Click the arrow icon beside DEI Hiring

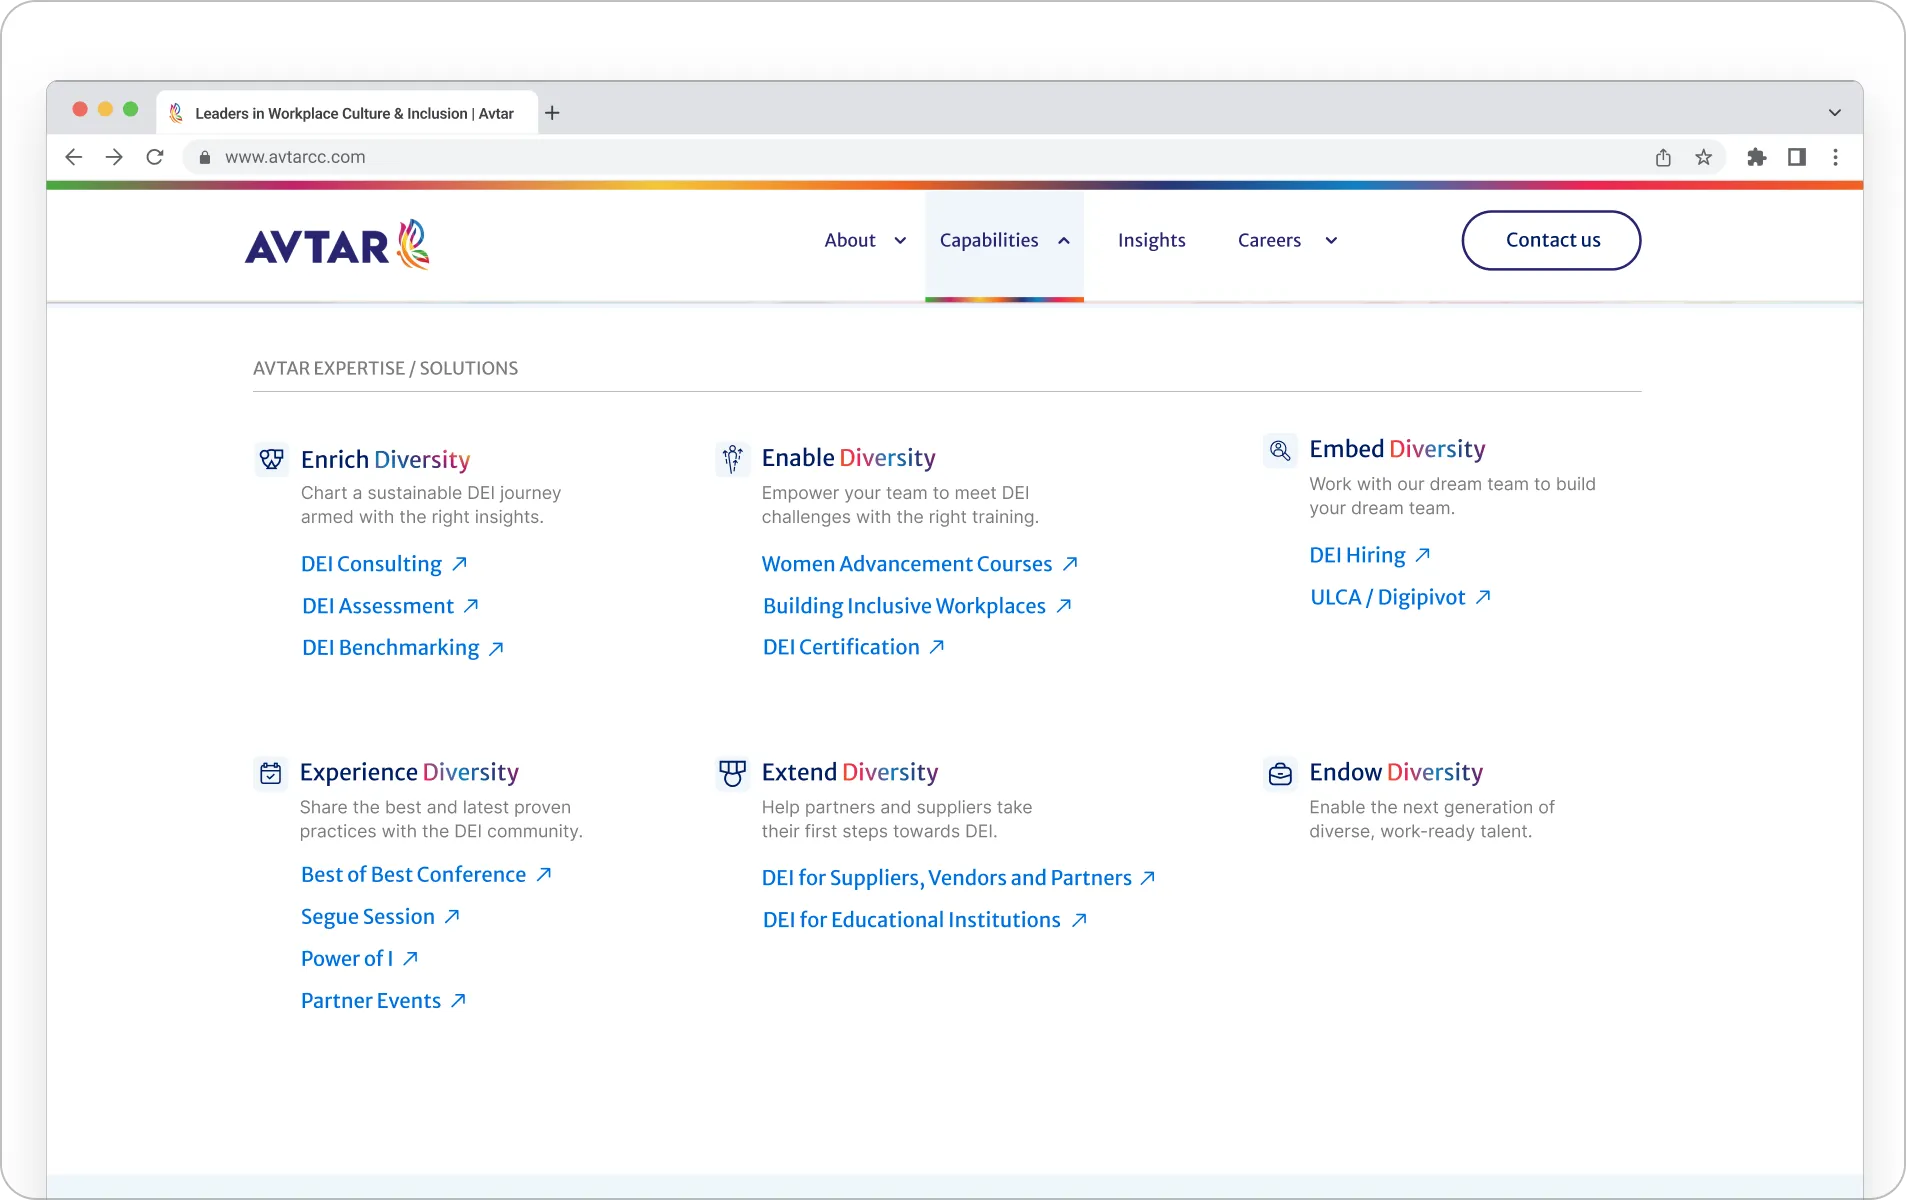(x=1423, y=555)
